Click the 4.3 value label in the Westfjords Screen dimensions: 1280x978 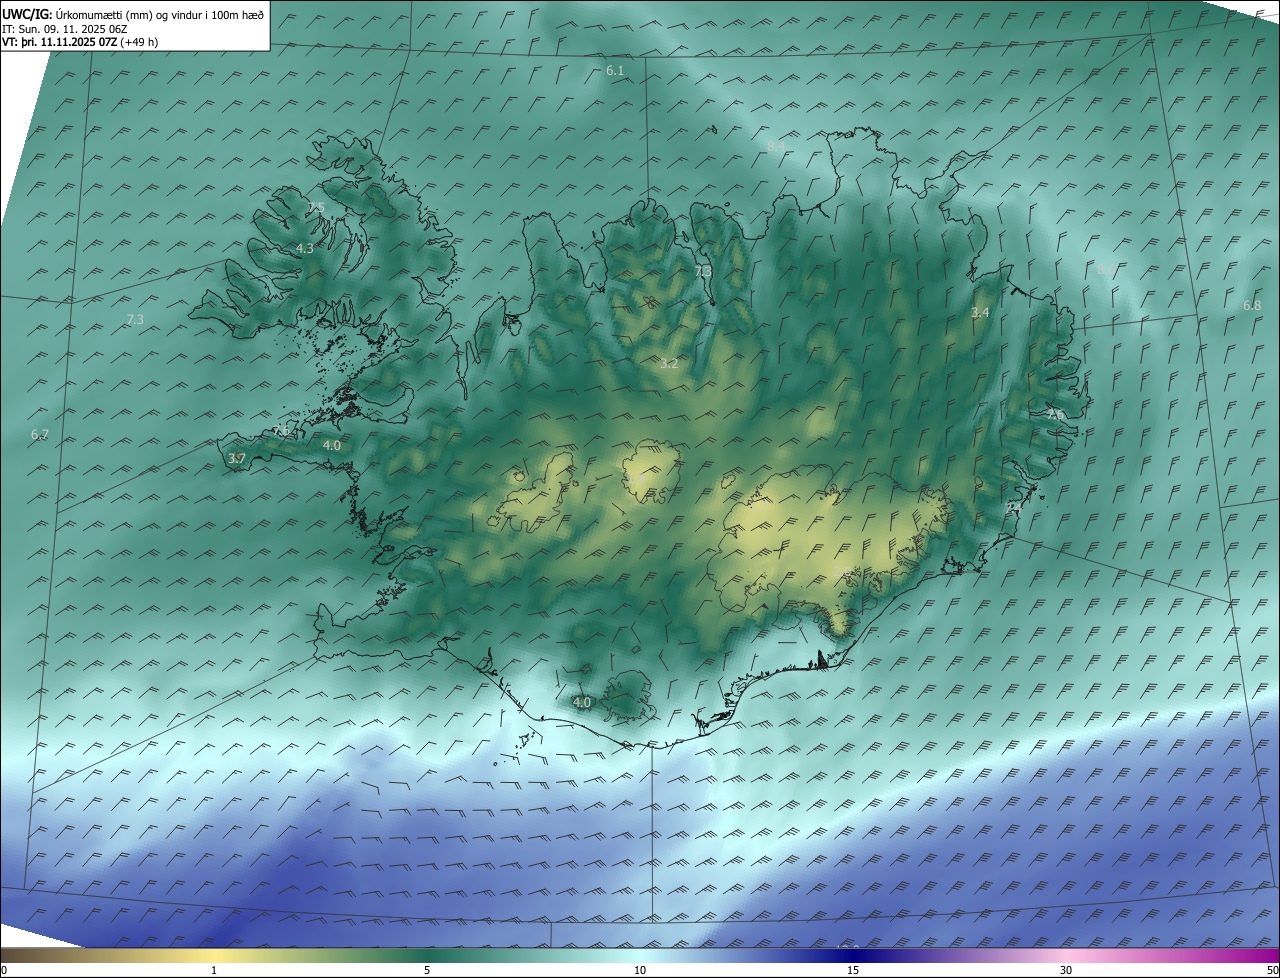pyautogui.click(x=305, y=248)
